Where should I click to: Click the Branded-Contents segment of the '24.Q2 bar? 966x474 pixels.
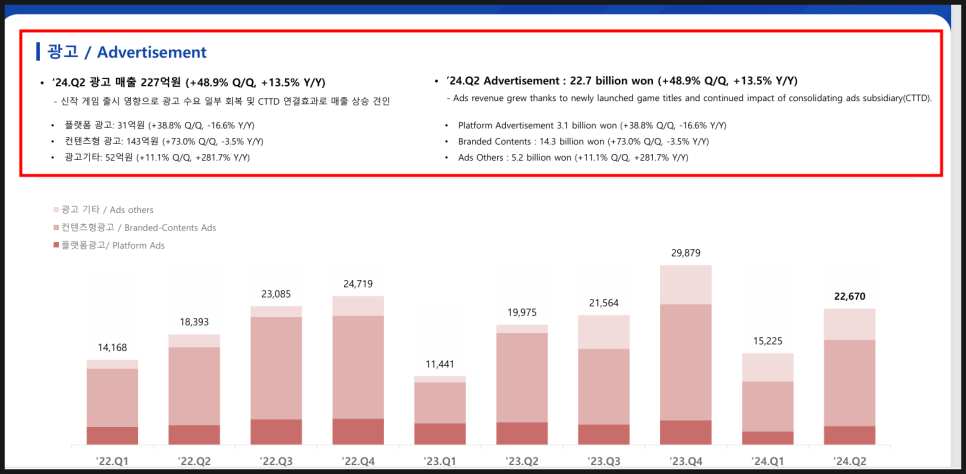click(x=850, y=383)
